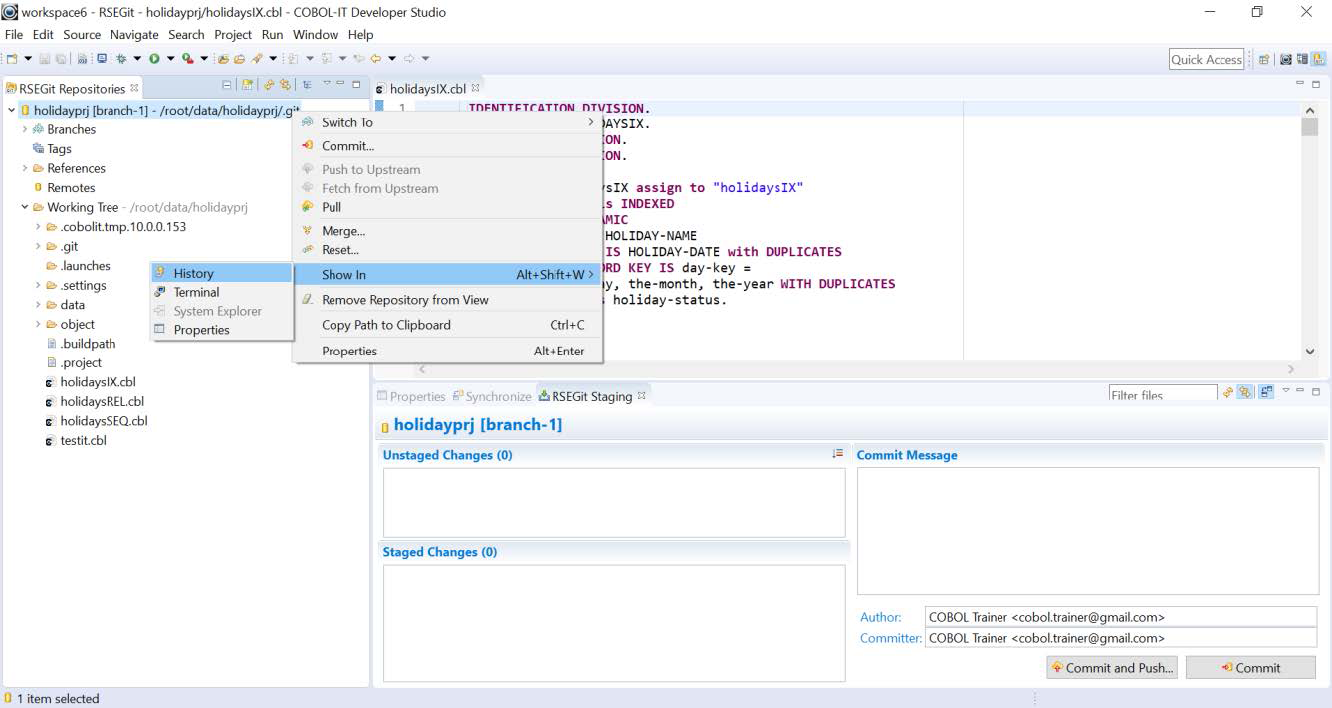Click the Debug bug icon in toolbar
Viewport: 1332px width, 708px height.
[120, 59]
